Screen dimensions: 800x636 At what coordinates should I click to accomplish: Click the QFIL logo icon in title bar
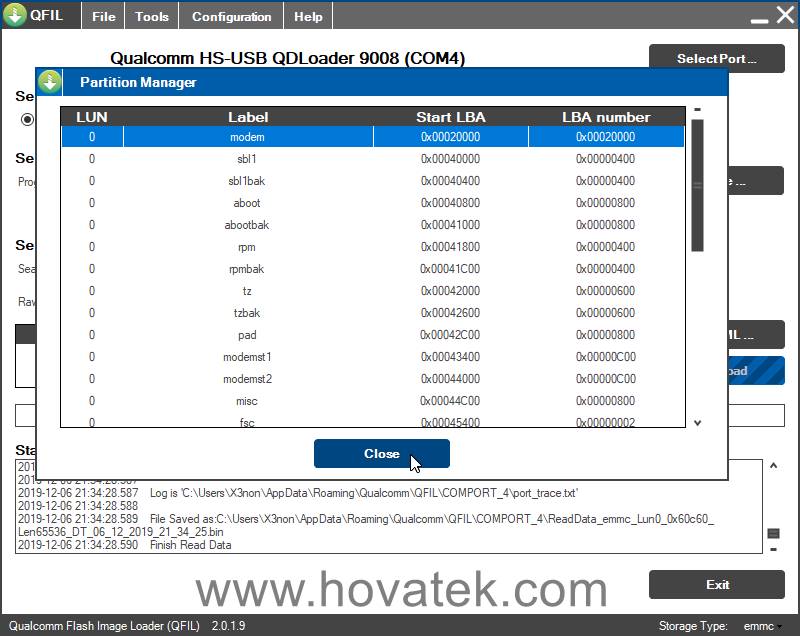(14, 14)
